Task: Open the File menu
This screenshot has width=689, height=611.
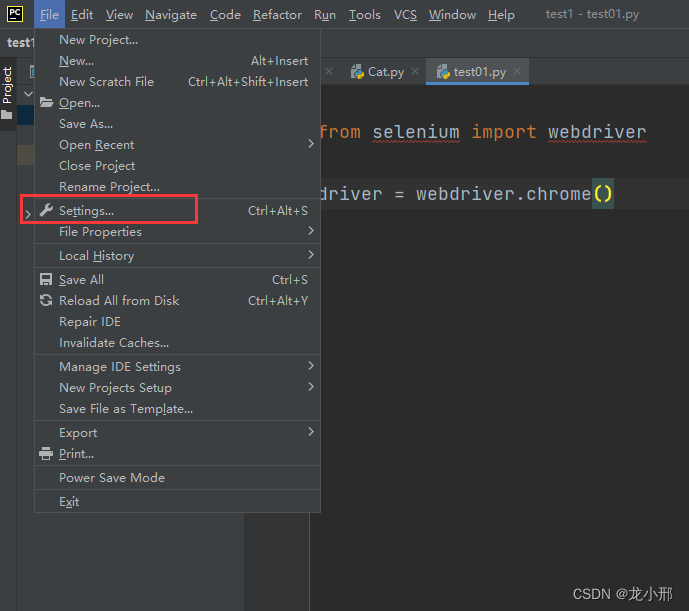Action: [49, 15]
